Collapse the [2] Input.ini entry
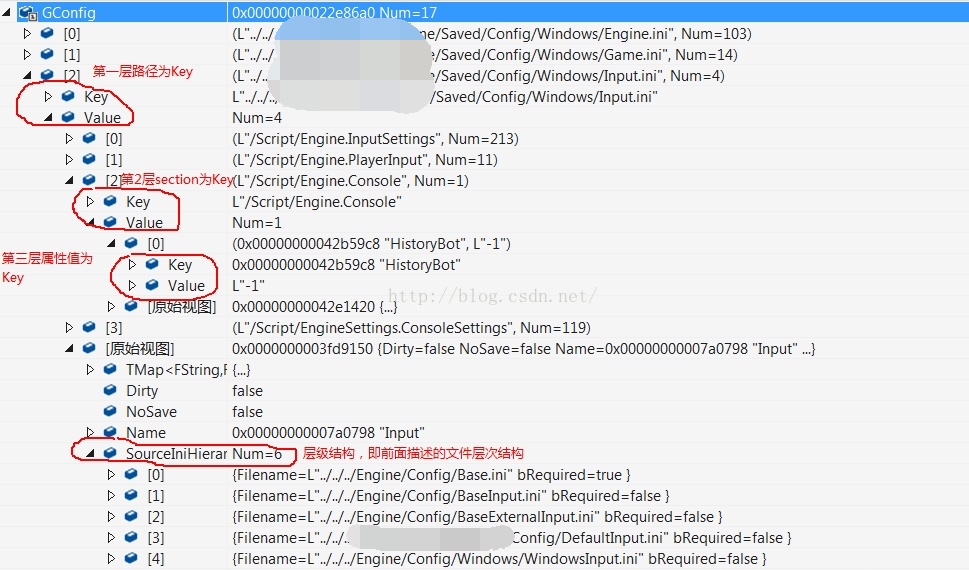The width and height of the screenshot is (969, 570). [x=27, y=75]
